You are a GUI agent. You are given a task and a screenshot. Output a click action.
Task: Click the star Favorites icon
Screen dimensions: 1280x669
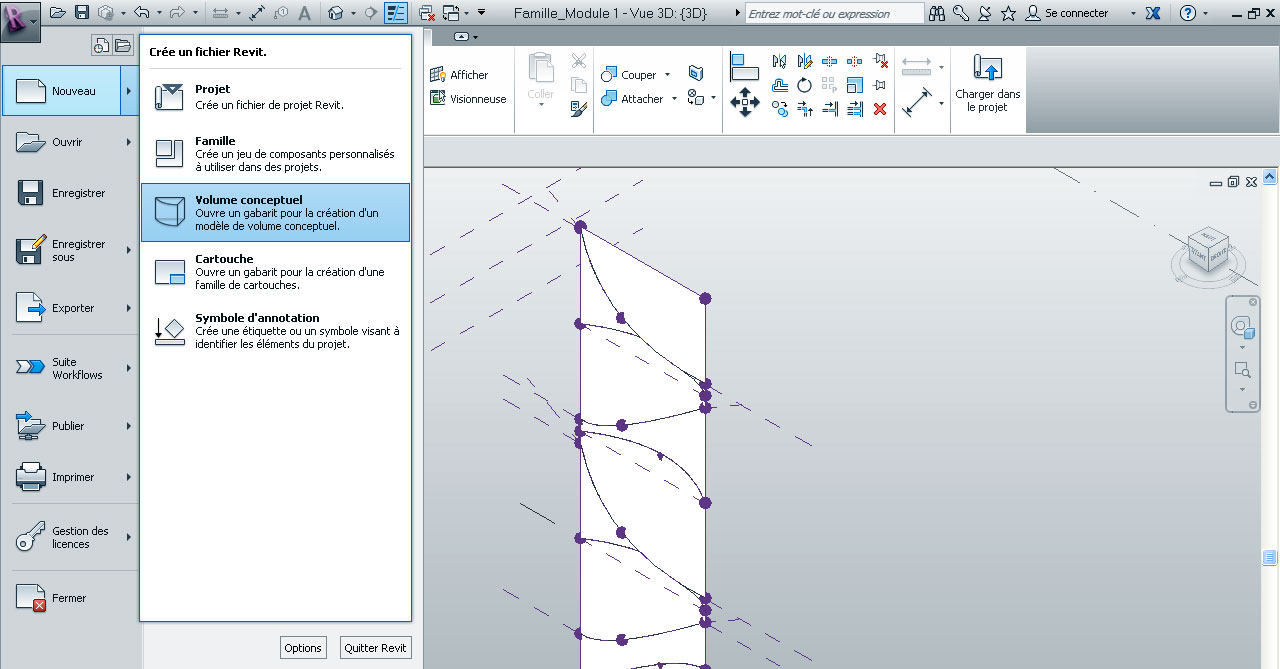click(1008, 13)
